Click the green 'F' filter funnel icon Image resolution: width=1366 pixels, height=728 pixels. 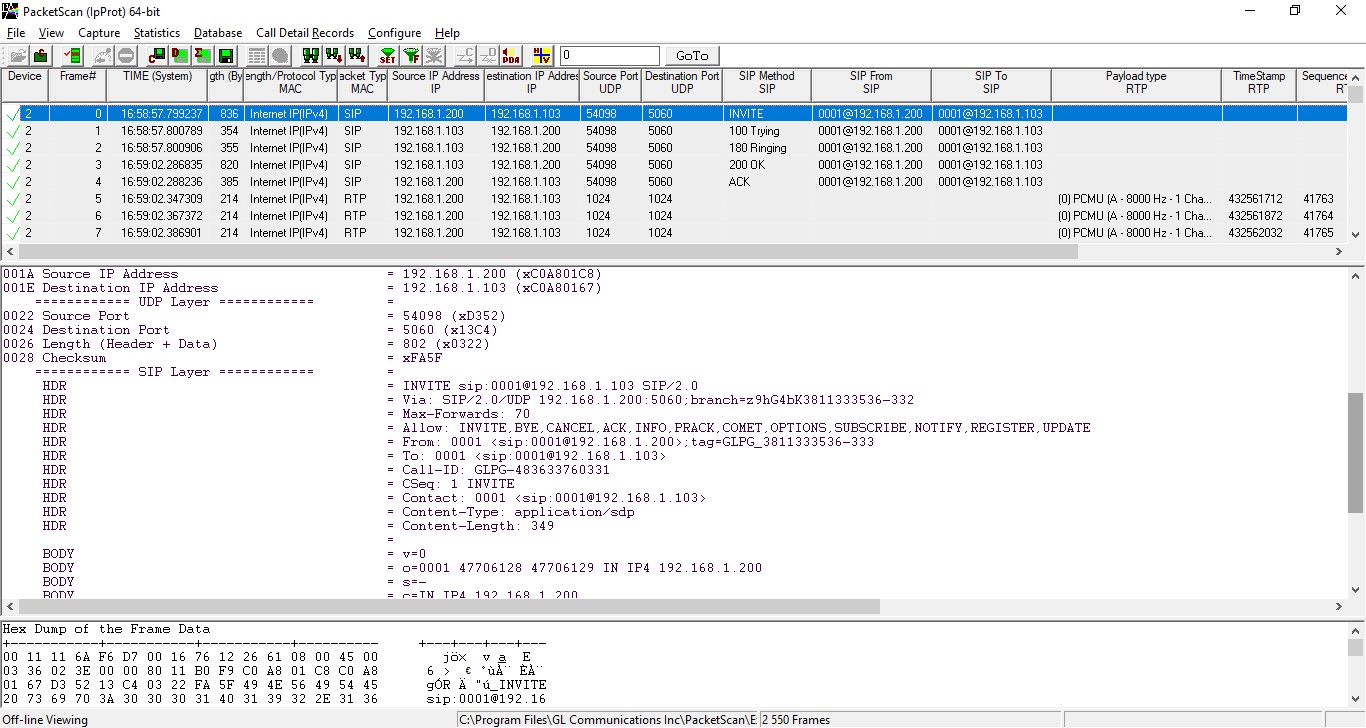click(x=411, y=56)
